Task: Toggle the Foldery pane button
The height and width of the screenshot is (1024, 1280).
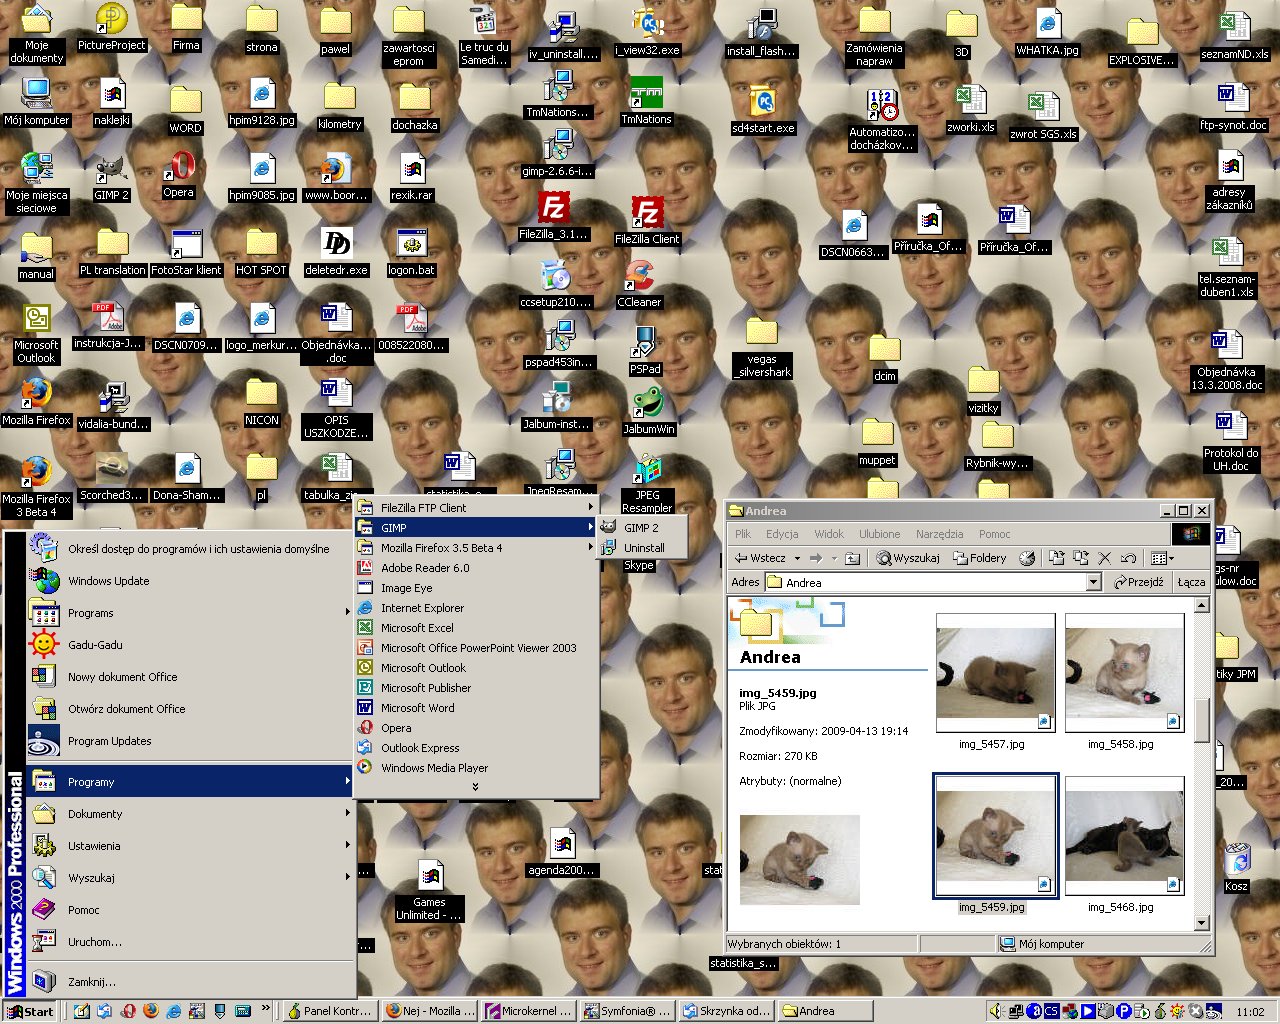Action: pyautogui.click(x=980, y=558)
